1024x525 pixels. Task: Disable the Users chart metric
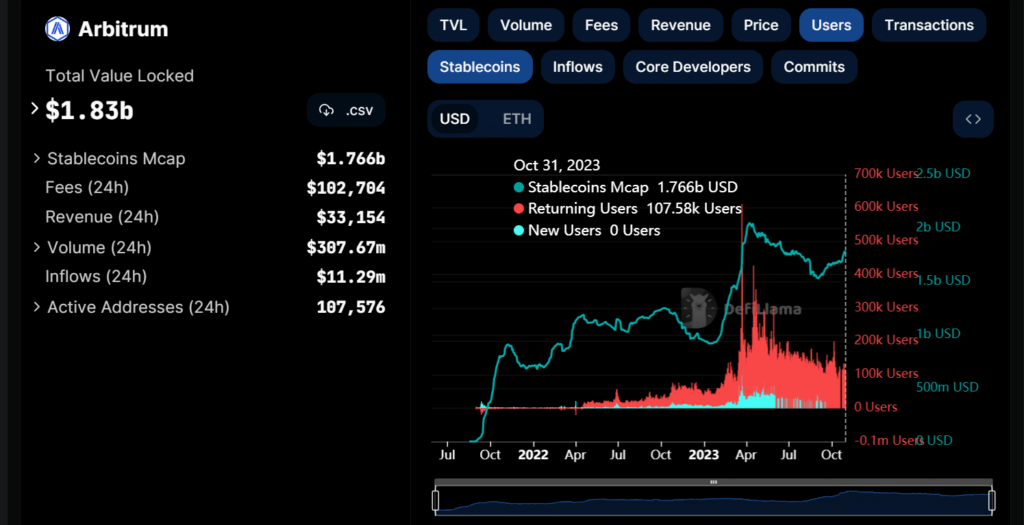pos(831,25)
